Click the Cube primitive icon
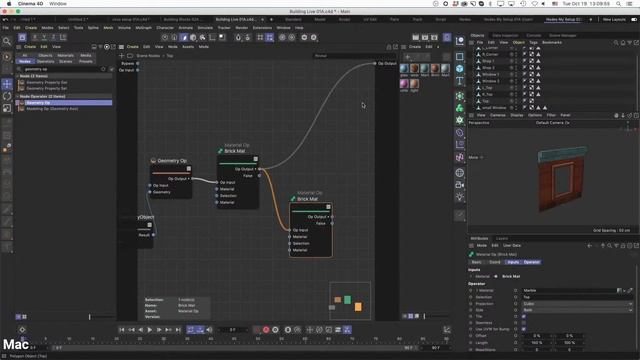 460,68
